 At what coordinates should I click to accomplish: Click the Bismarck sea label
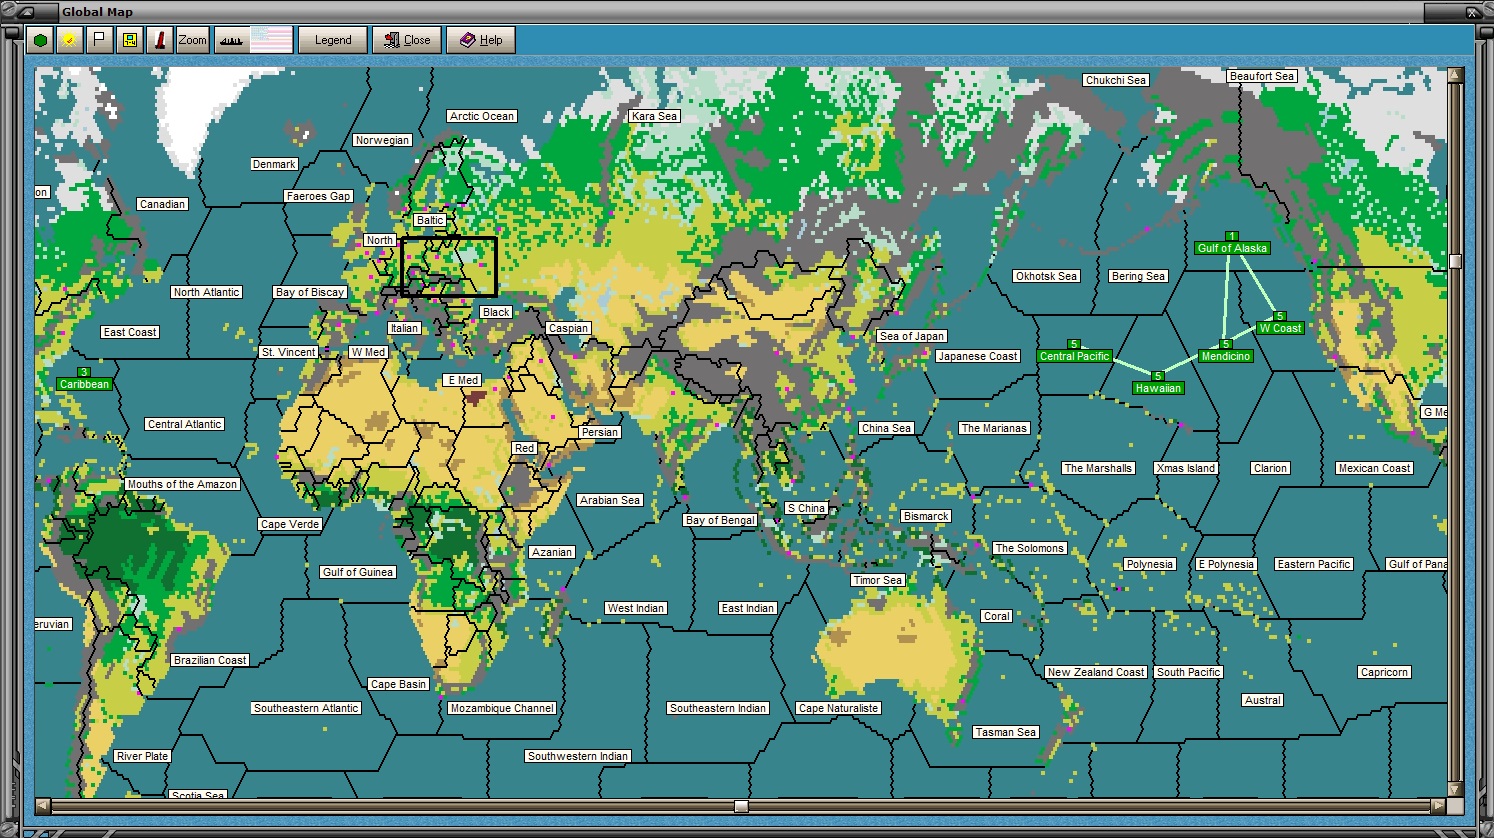point(926,516)
